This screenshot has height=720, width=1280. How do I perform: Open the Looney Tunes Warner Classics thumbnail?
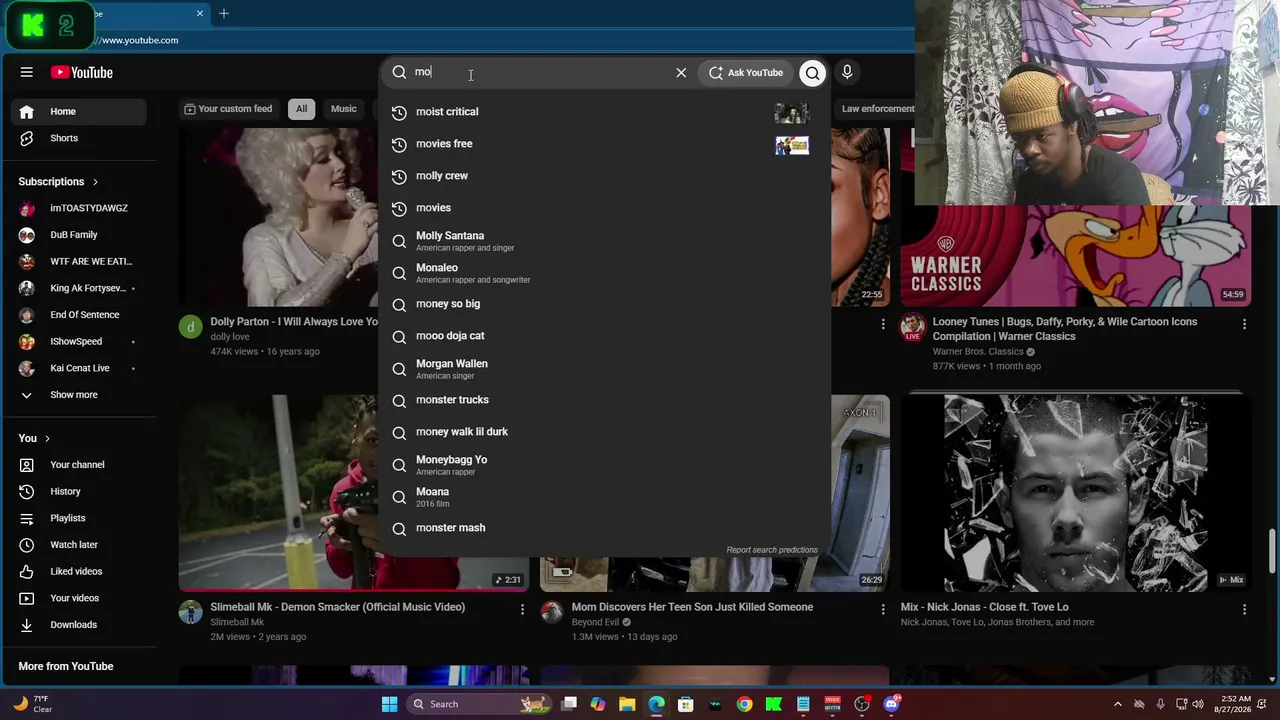pyautogui.click(x=1076, y=256)
